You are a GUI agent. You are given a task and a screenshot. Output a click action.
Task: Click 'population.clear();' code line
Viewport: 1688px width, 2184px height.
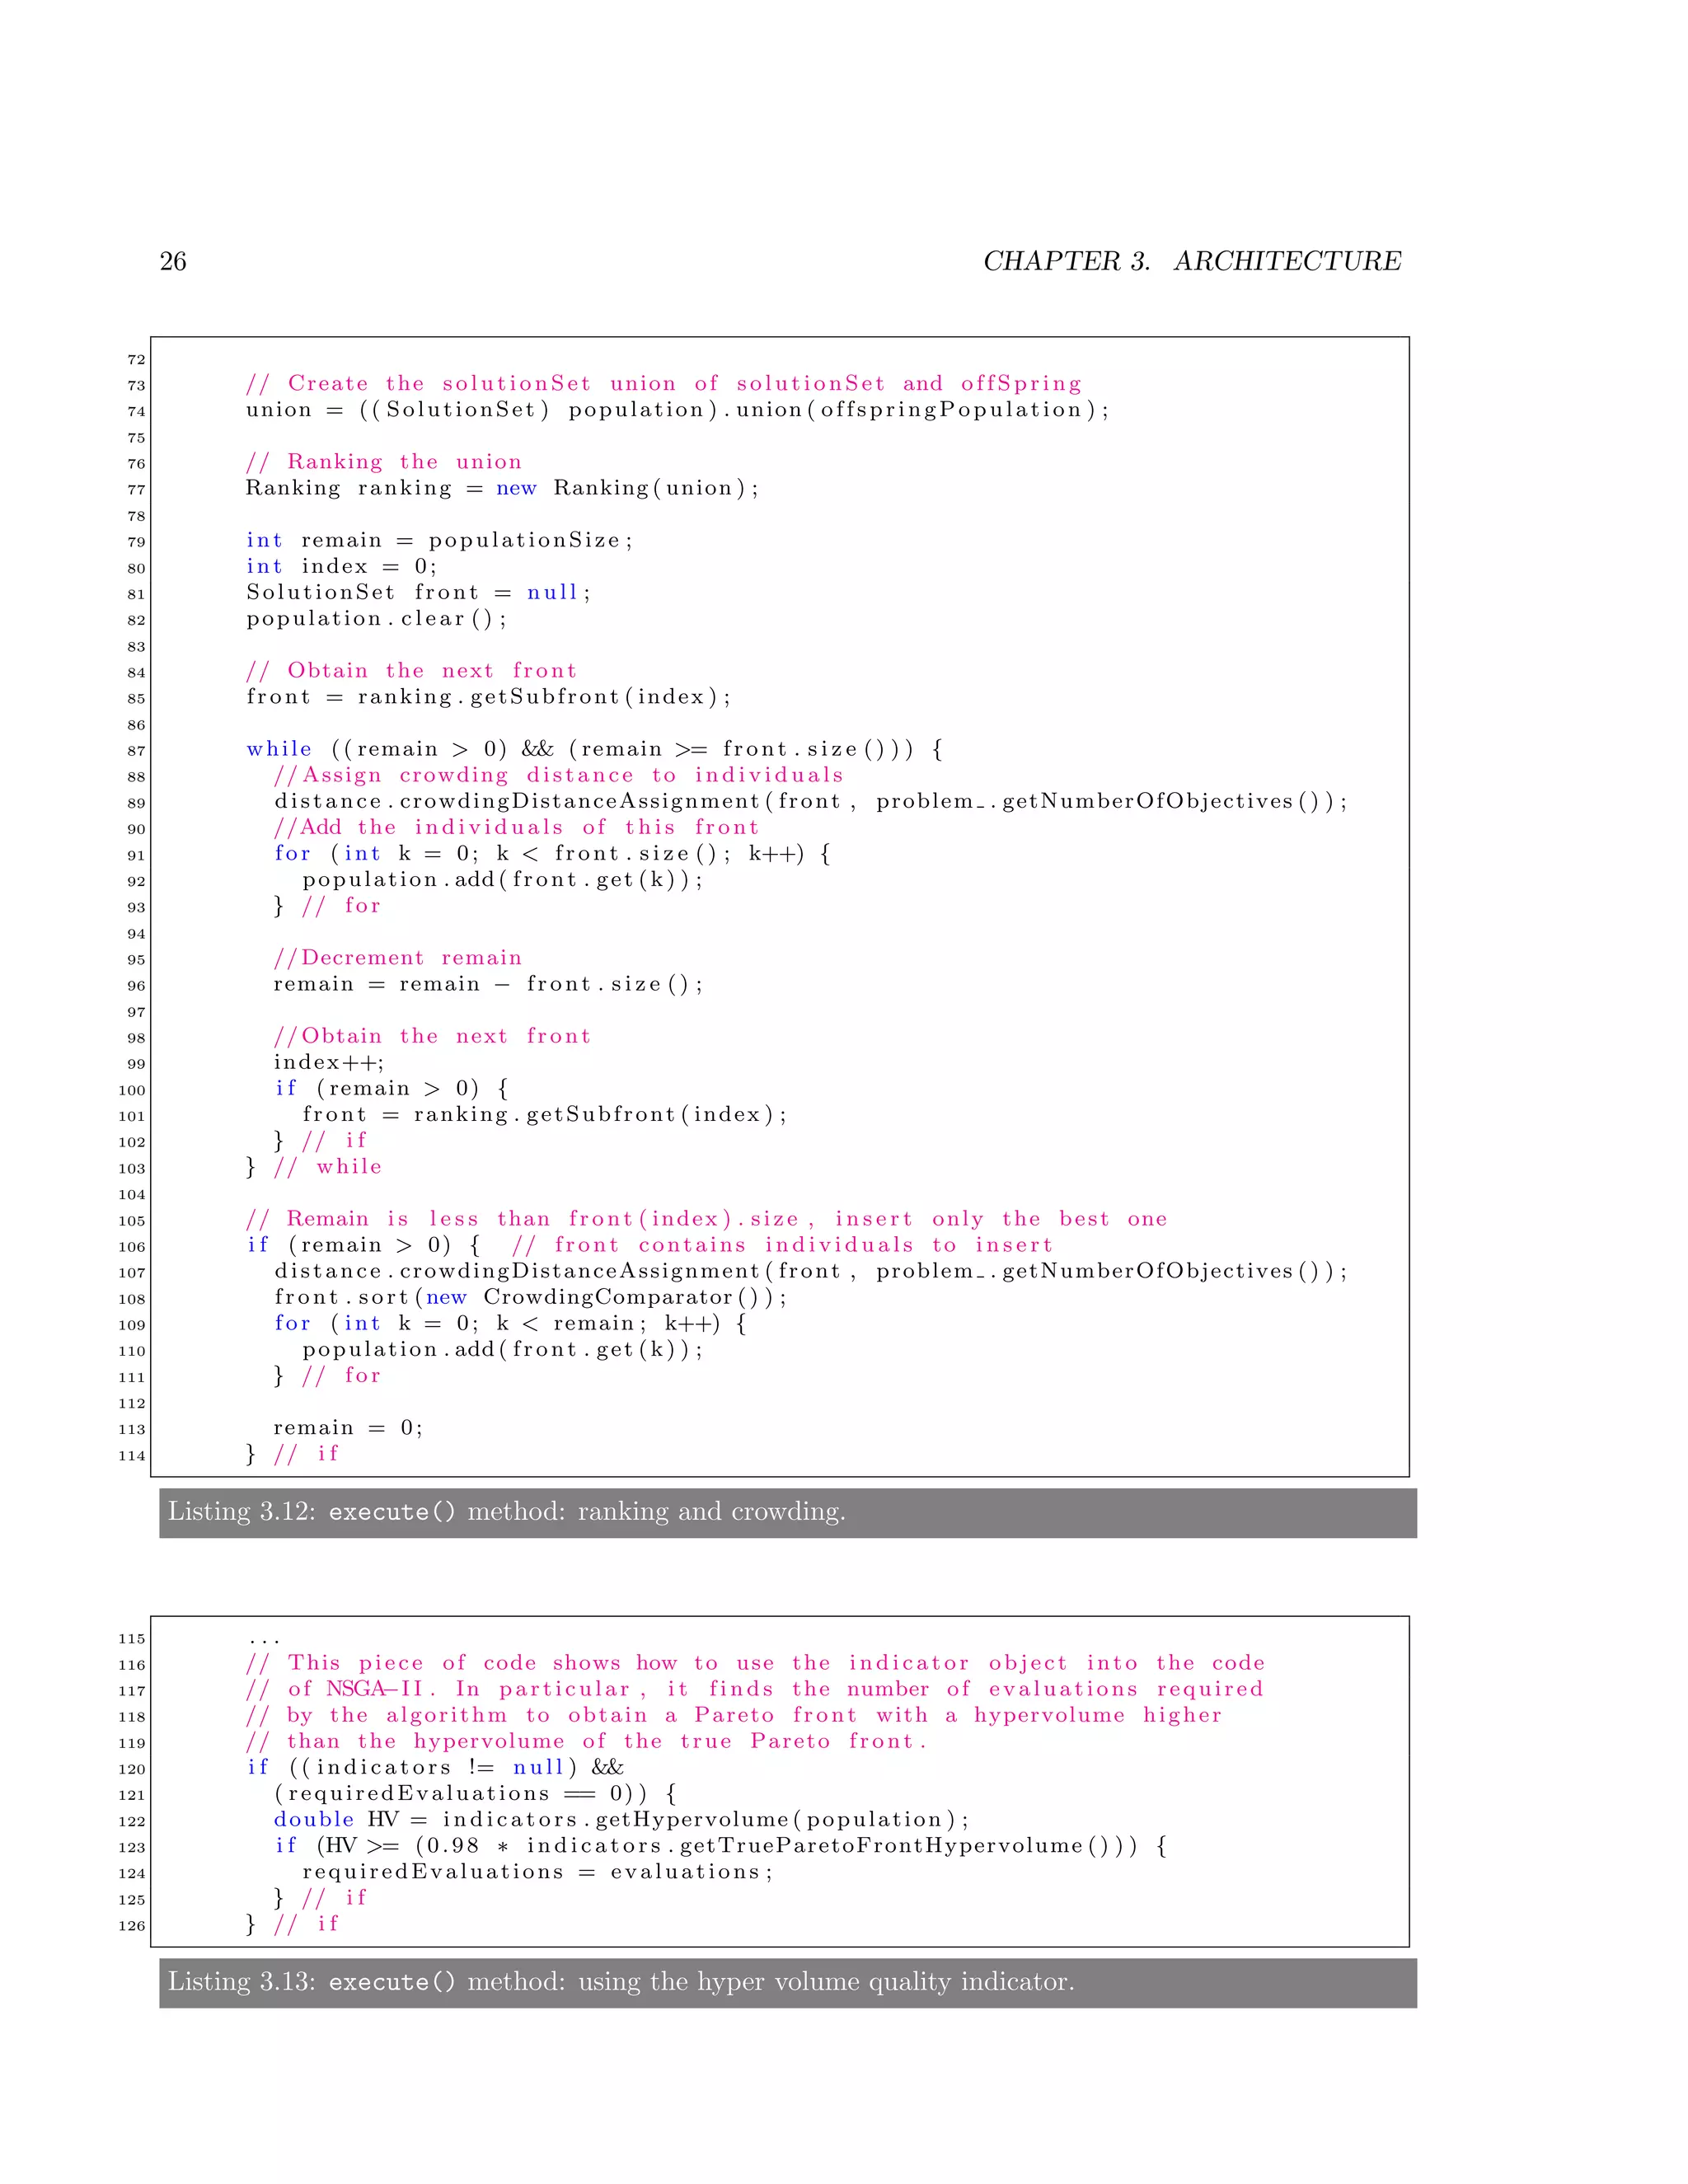(x=376, y=619)
